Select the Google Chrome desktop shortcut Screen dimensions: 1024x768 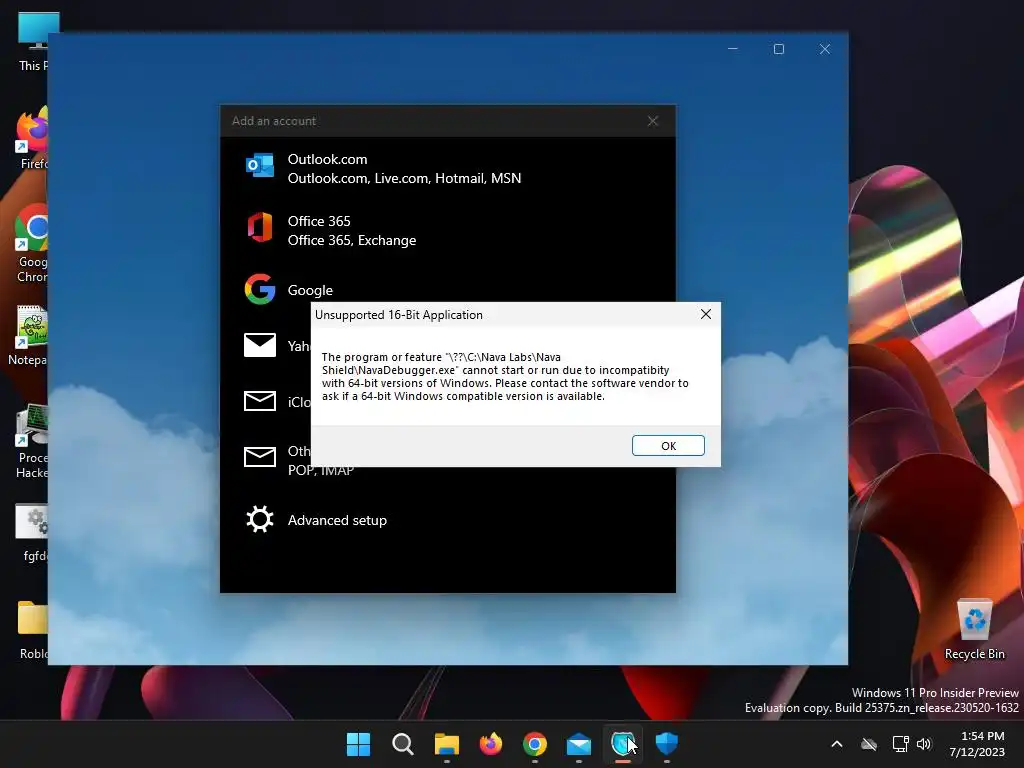[x=31, y=244]
